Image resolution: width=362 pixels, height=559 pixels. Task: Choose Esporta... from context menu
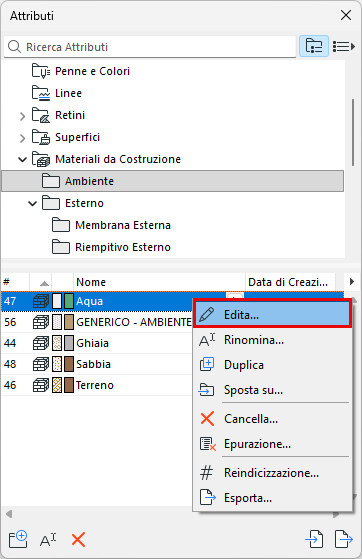273,498
